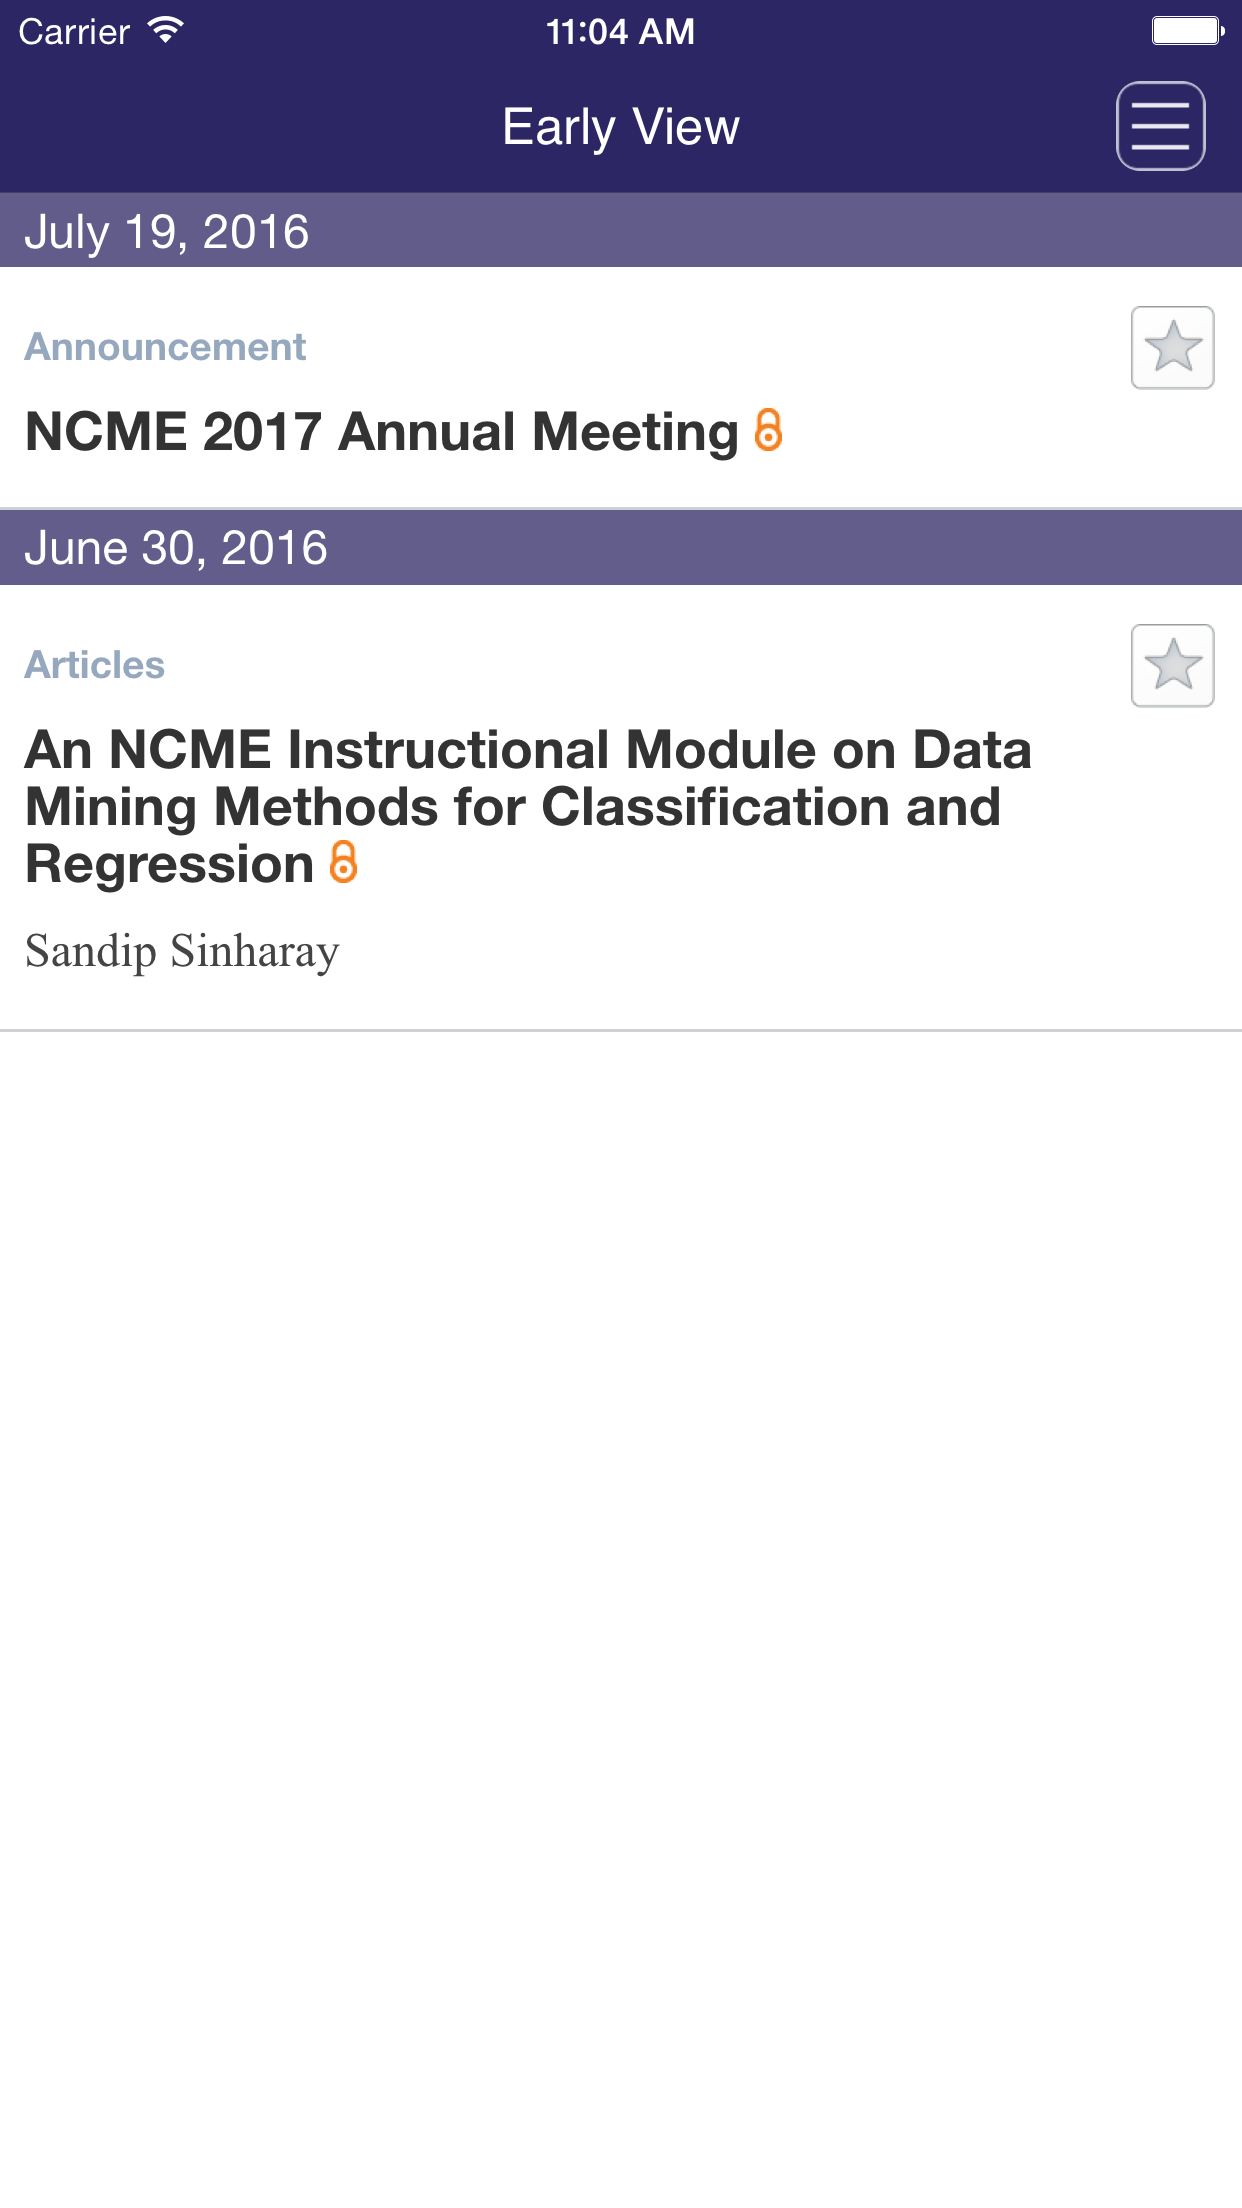The height and width of the screenshot is (2208, 1242).
Task: Click open access lock beside Annual Meeting
Action: click(768, 430)
